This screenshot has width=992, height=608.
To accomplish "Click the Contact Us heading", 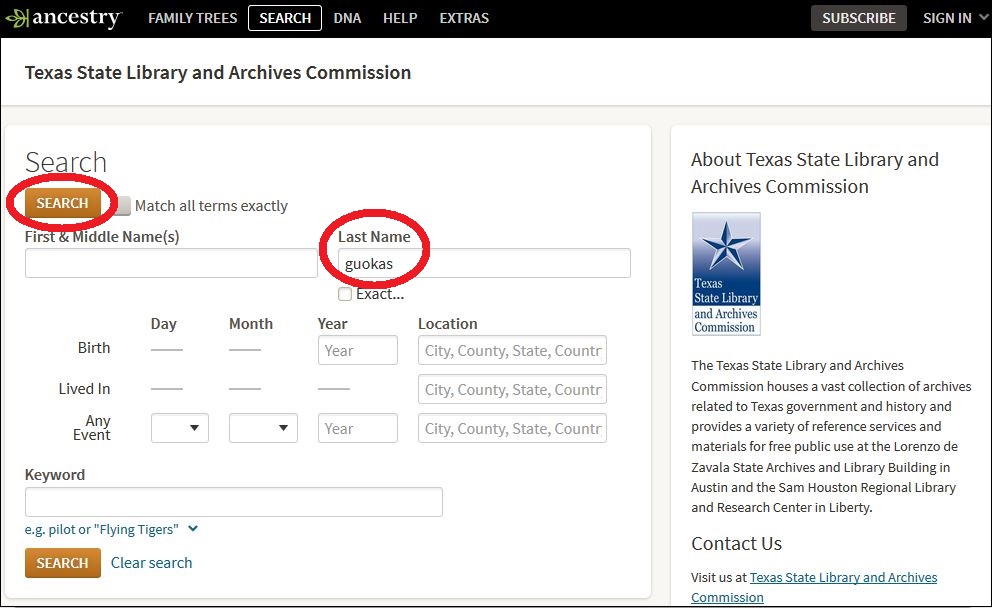I will click(x=736, y=543).
